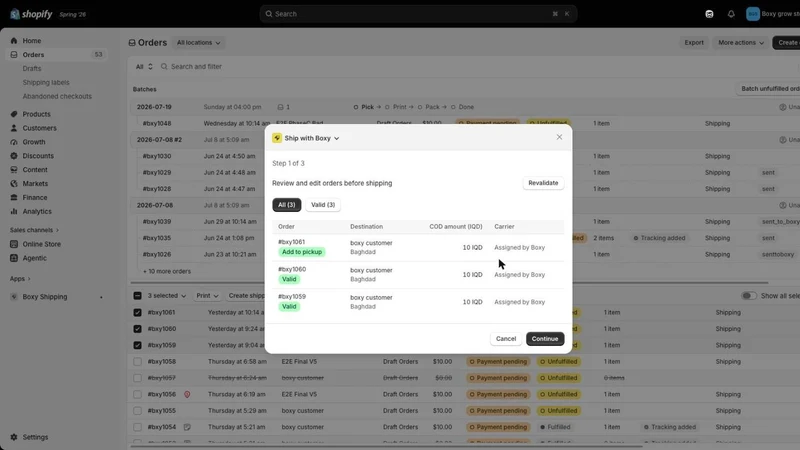This screenshot has width=800, height=450.
Task: Click the Continue button
Action: (x=545, y=339)
